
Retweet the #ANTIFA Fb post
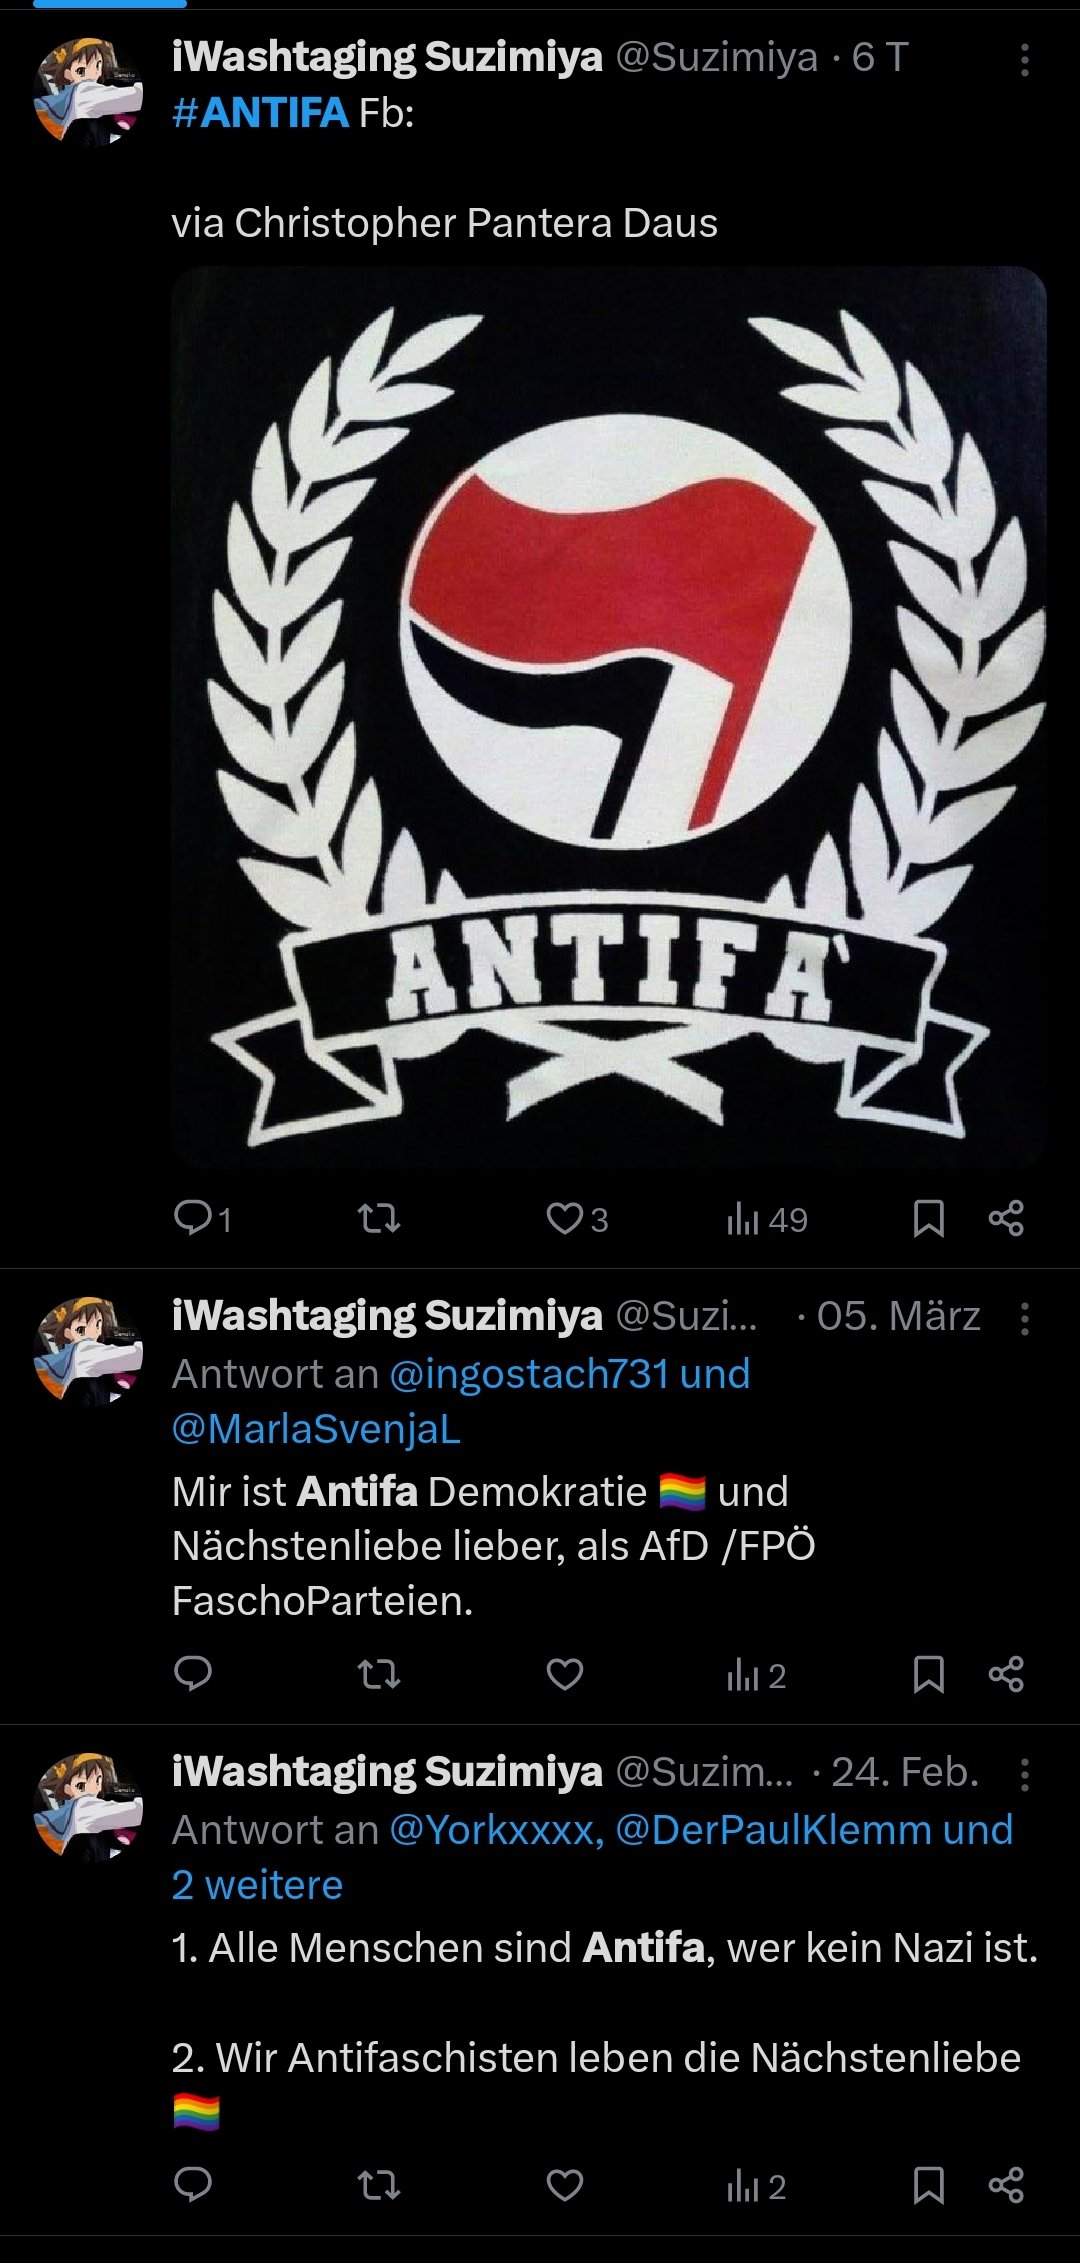tap(379, 1218)
